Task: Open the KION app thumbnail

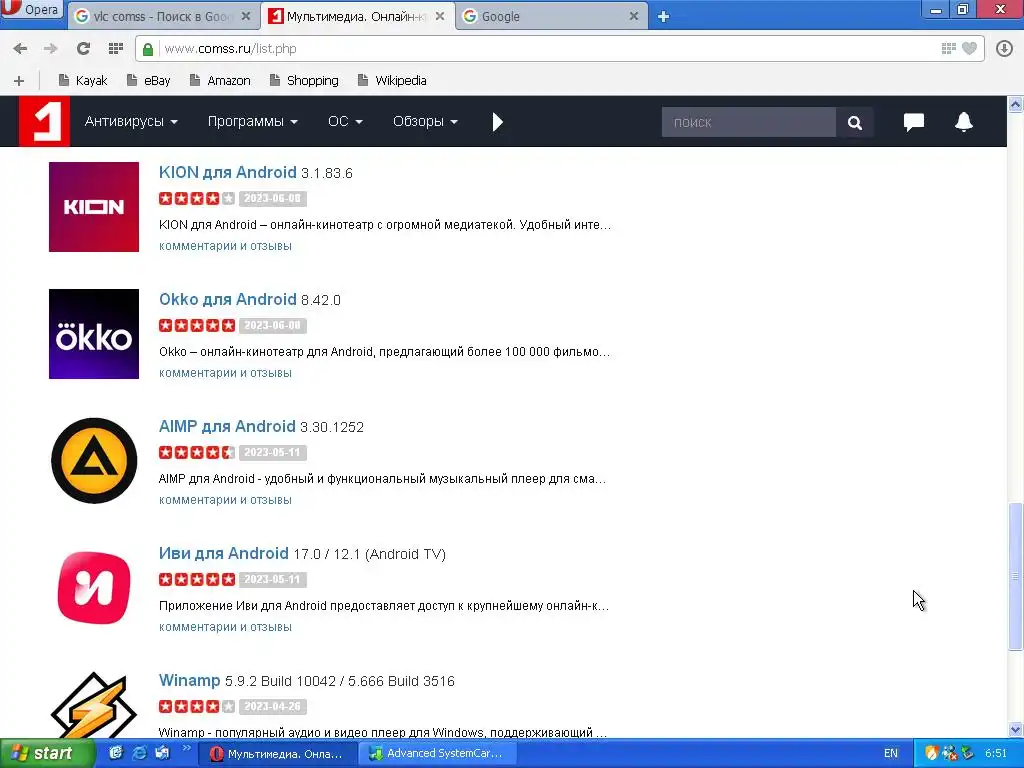Action: [94, 207]
